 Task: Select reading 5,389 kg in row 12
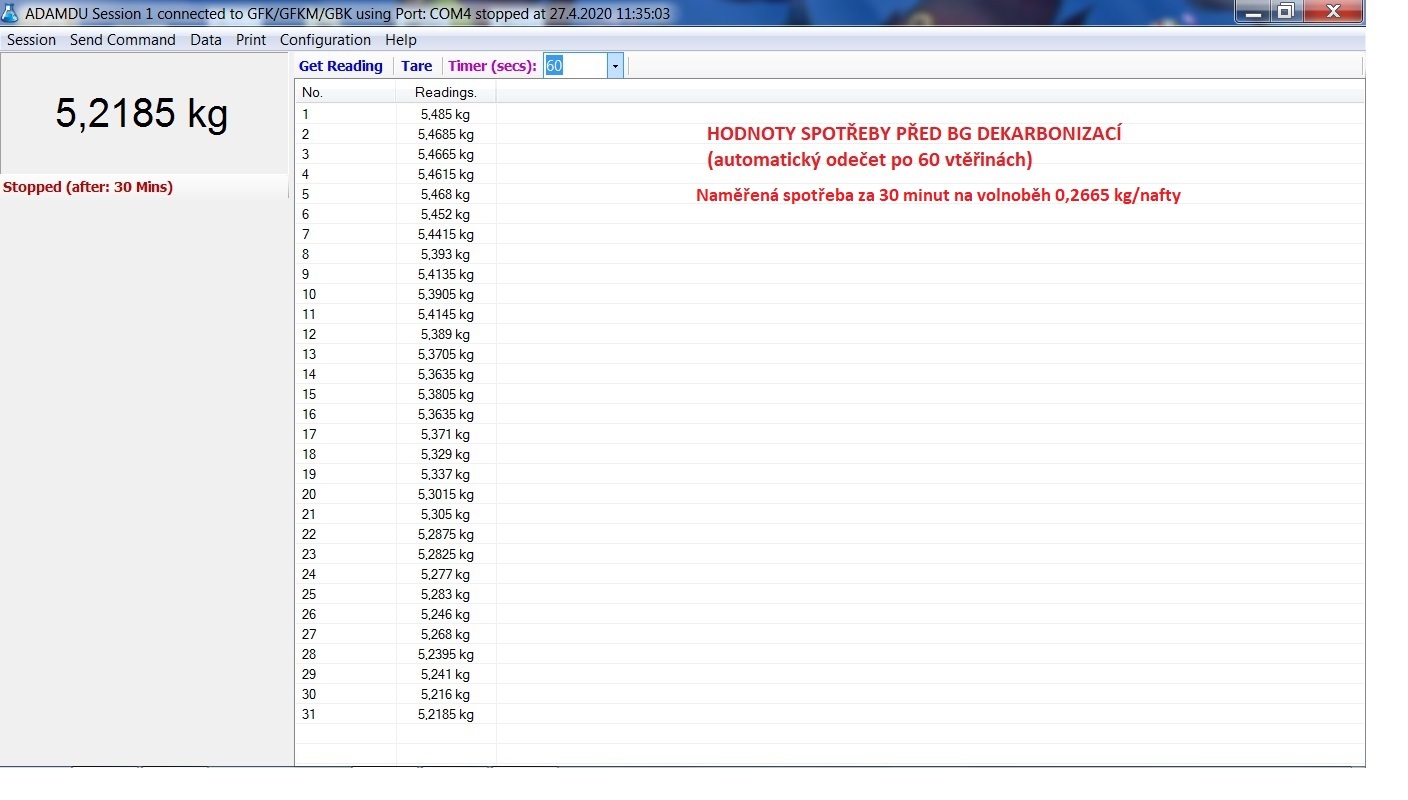[x=446, y=334]
